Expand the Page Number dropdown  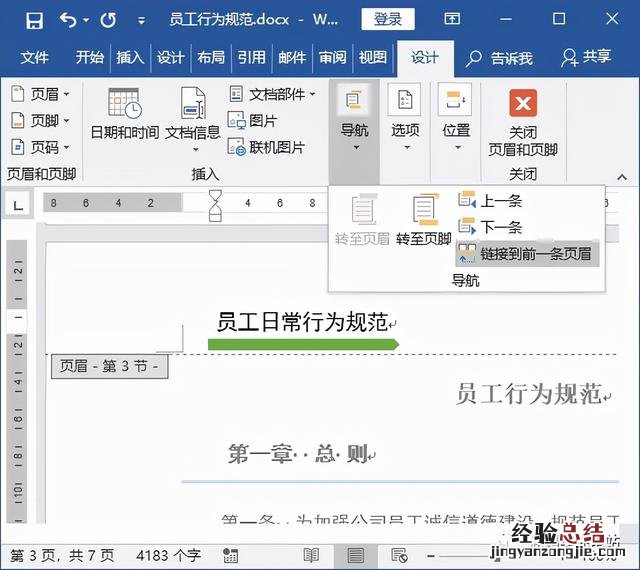(40, 147)
